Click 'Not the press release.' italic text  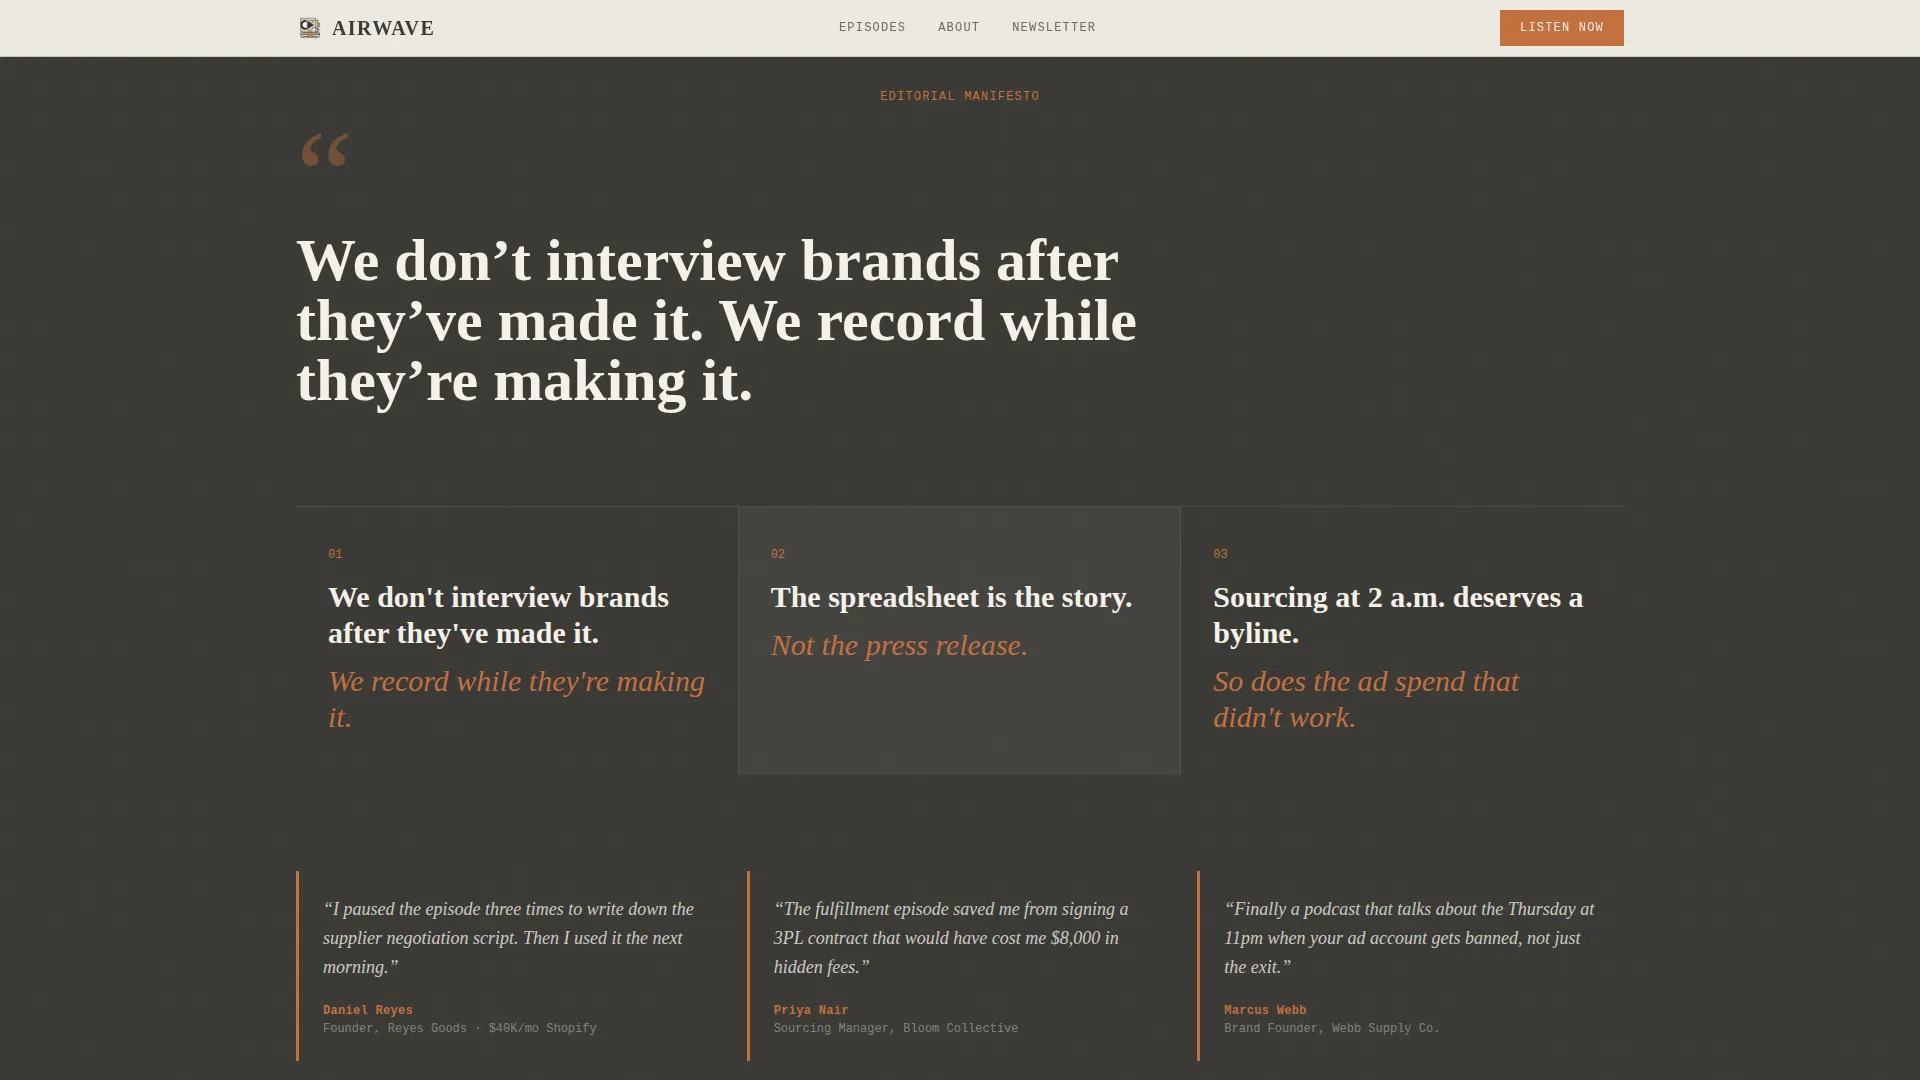[x=899, y=645]
